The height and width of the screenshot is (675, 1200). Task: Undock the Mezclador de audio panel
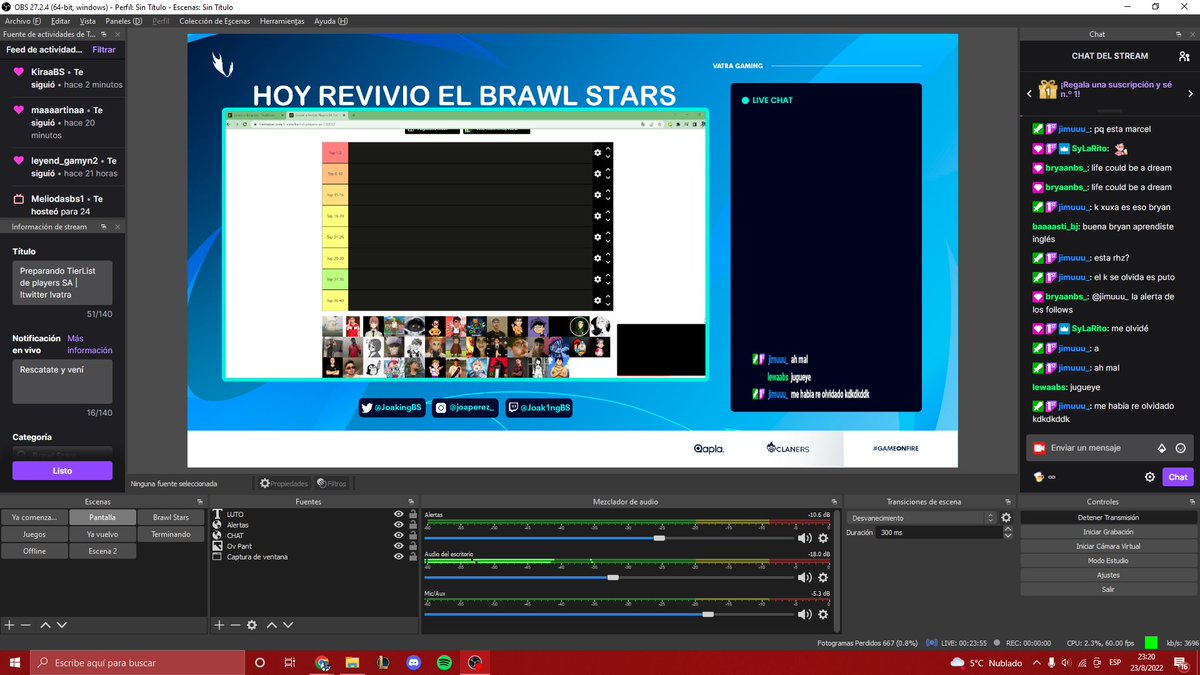click(835, 501)
